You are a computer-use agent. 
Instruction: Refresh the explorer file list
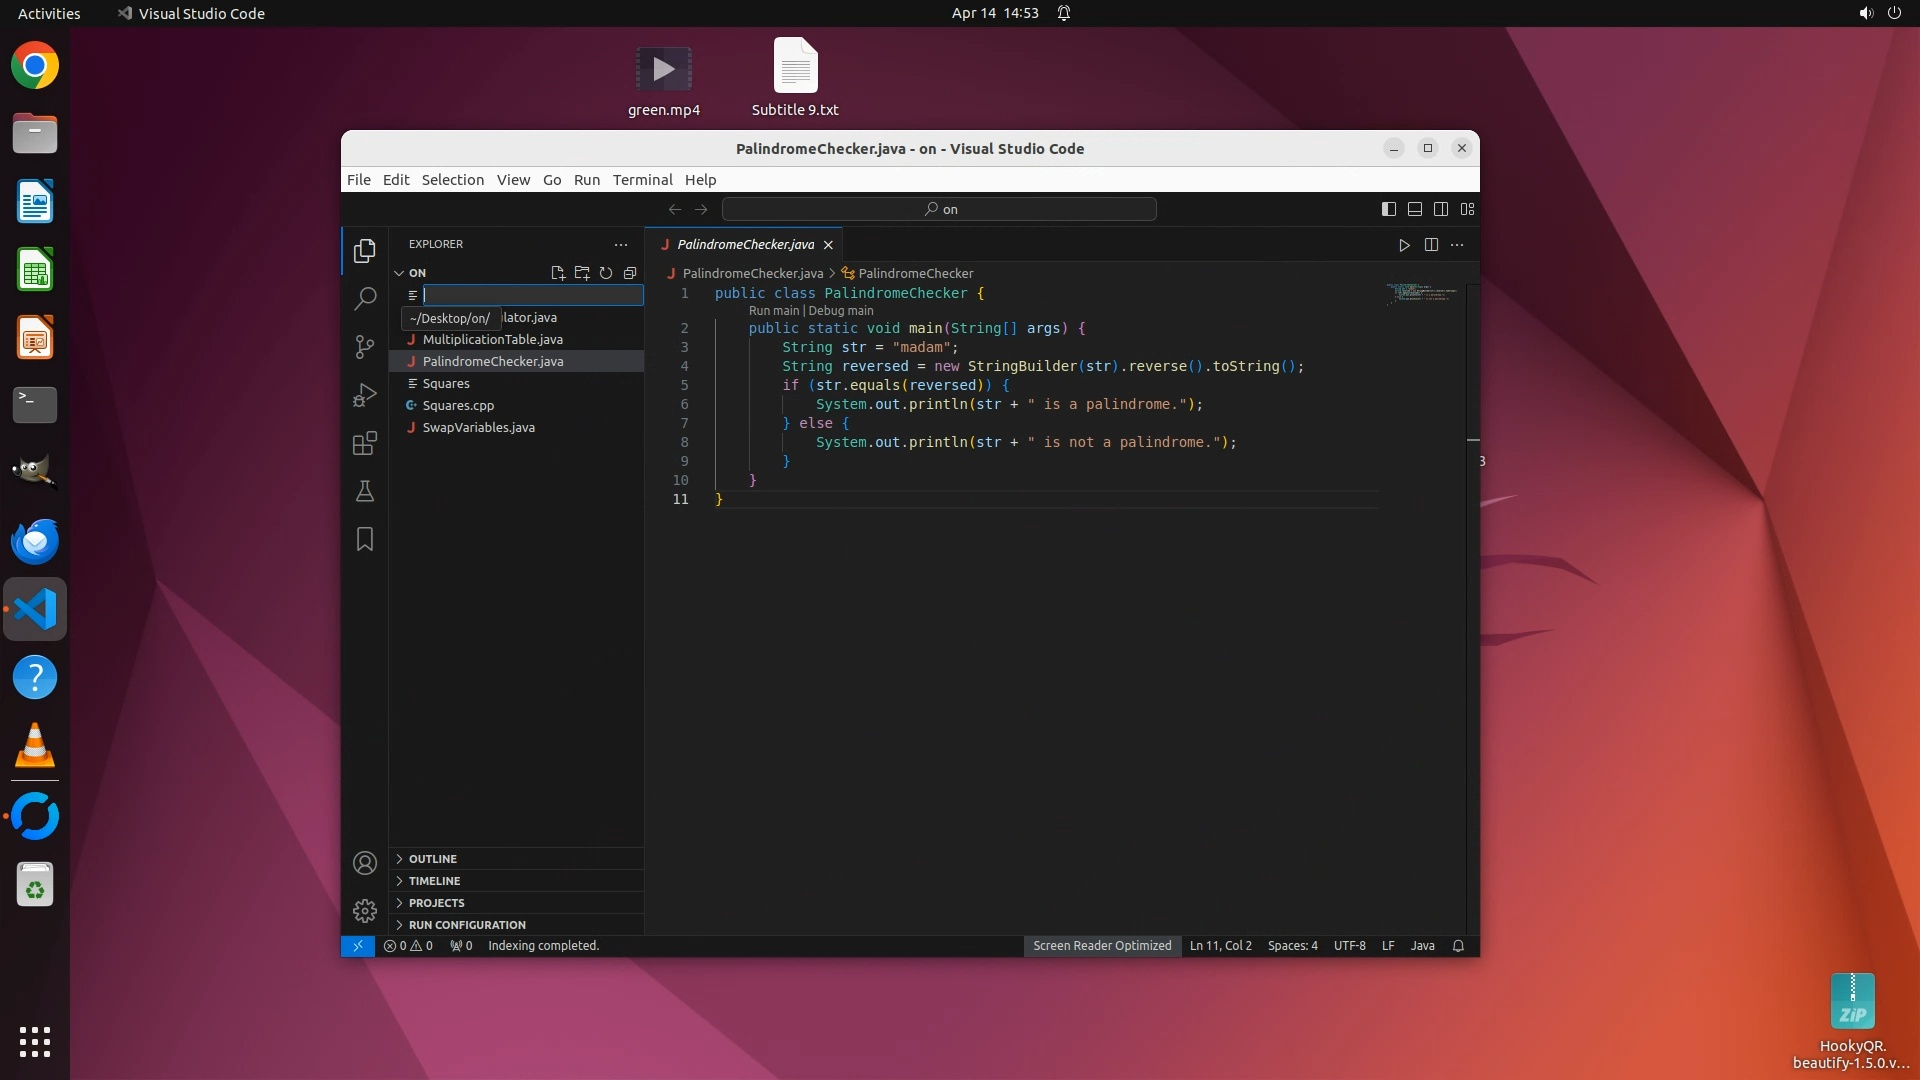click(606, 273)
